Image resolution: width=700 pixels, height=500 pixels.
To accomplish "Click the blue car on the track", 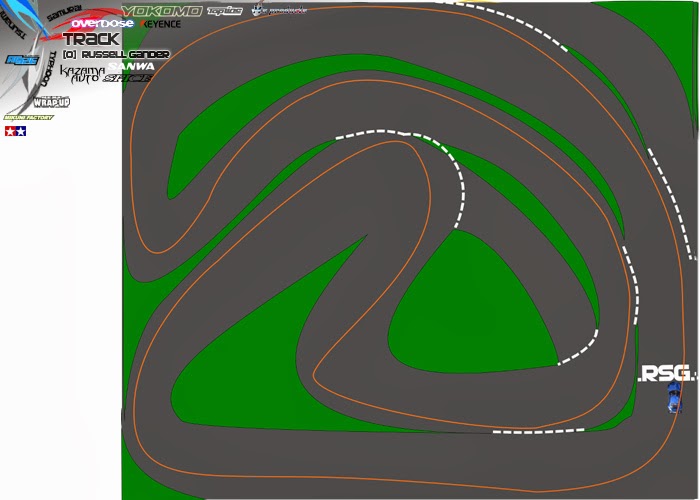I will [x=674, y=397].
